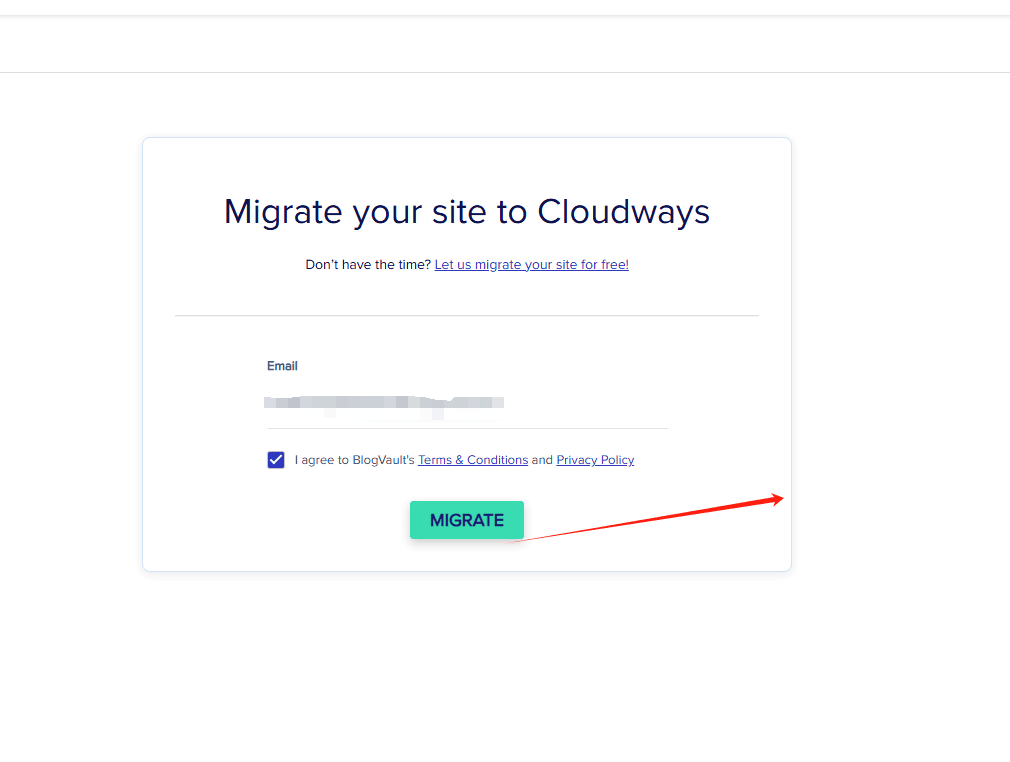Viewport: 1010px width, 762px height.
Task: Click the "I agree to BlogVault's" text
Action: tap(354, 460)
